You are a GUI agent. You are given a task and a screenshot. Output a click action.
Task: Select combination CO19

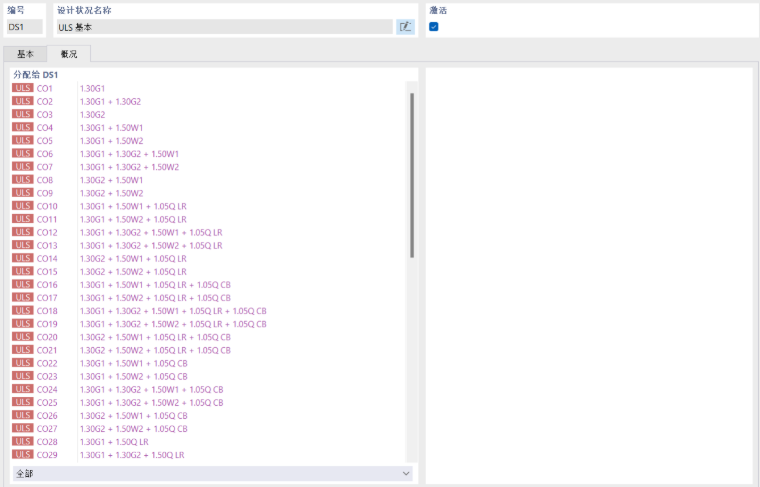coord(208,324)
